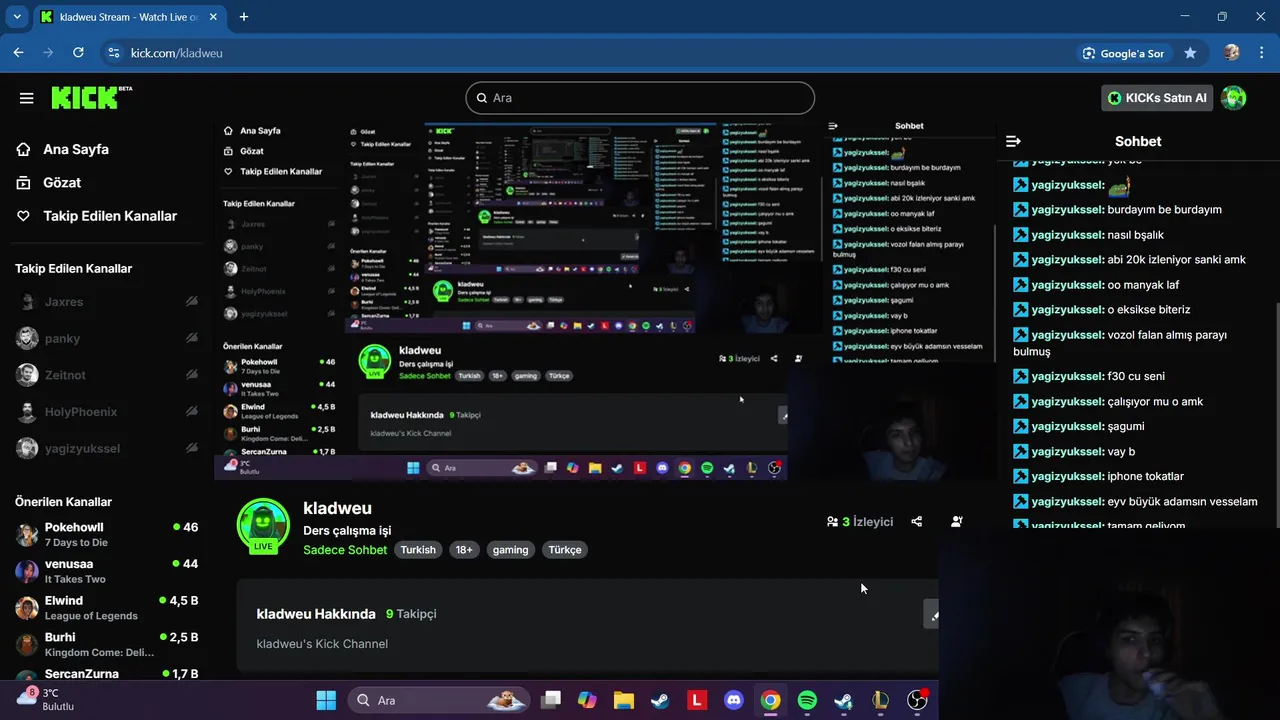Click the user icon right of share

point(957,521)
